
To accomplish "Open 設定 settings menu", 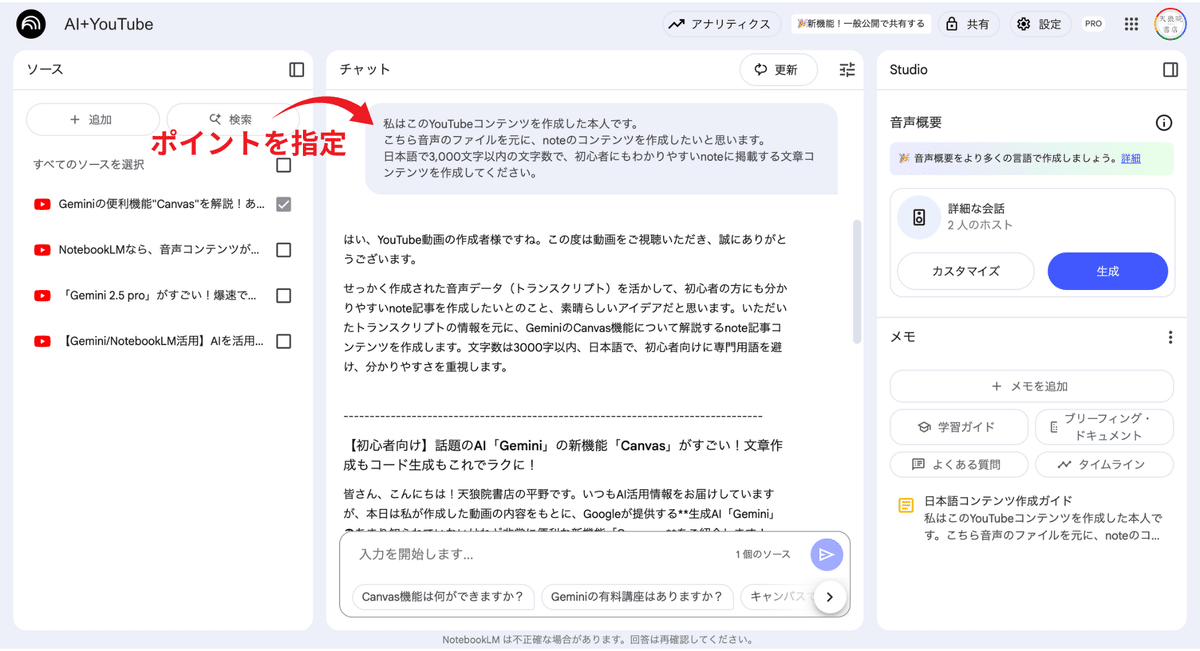I will [x=1039, y=24].
